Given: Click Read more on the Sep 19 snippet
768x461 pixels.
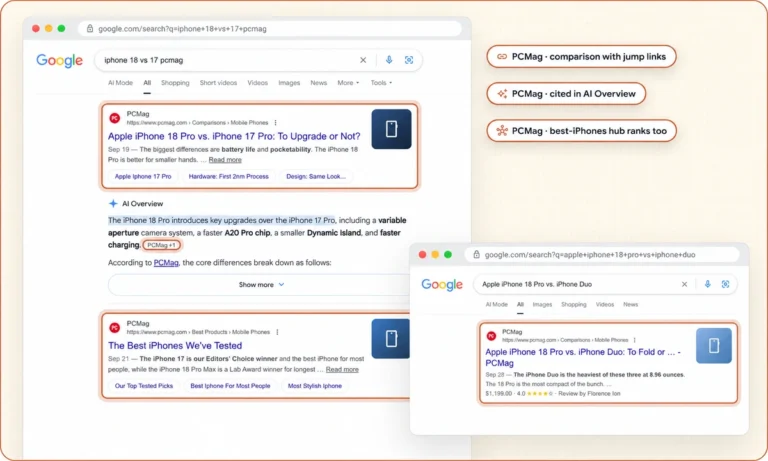Looking at the screenshot, I should [x=225, y=160].
